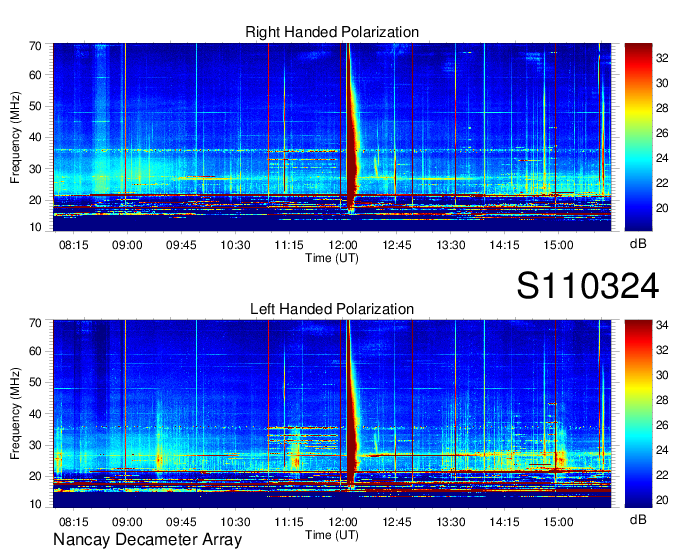Click the bottom plot's Time (UT) axis label
Image resolution: width=680 pixels, height=552 pixels.
[332, 535]
